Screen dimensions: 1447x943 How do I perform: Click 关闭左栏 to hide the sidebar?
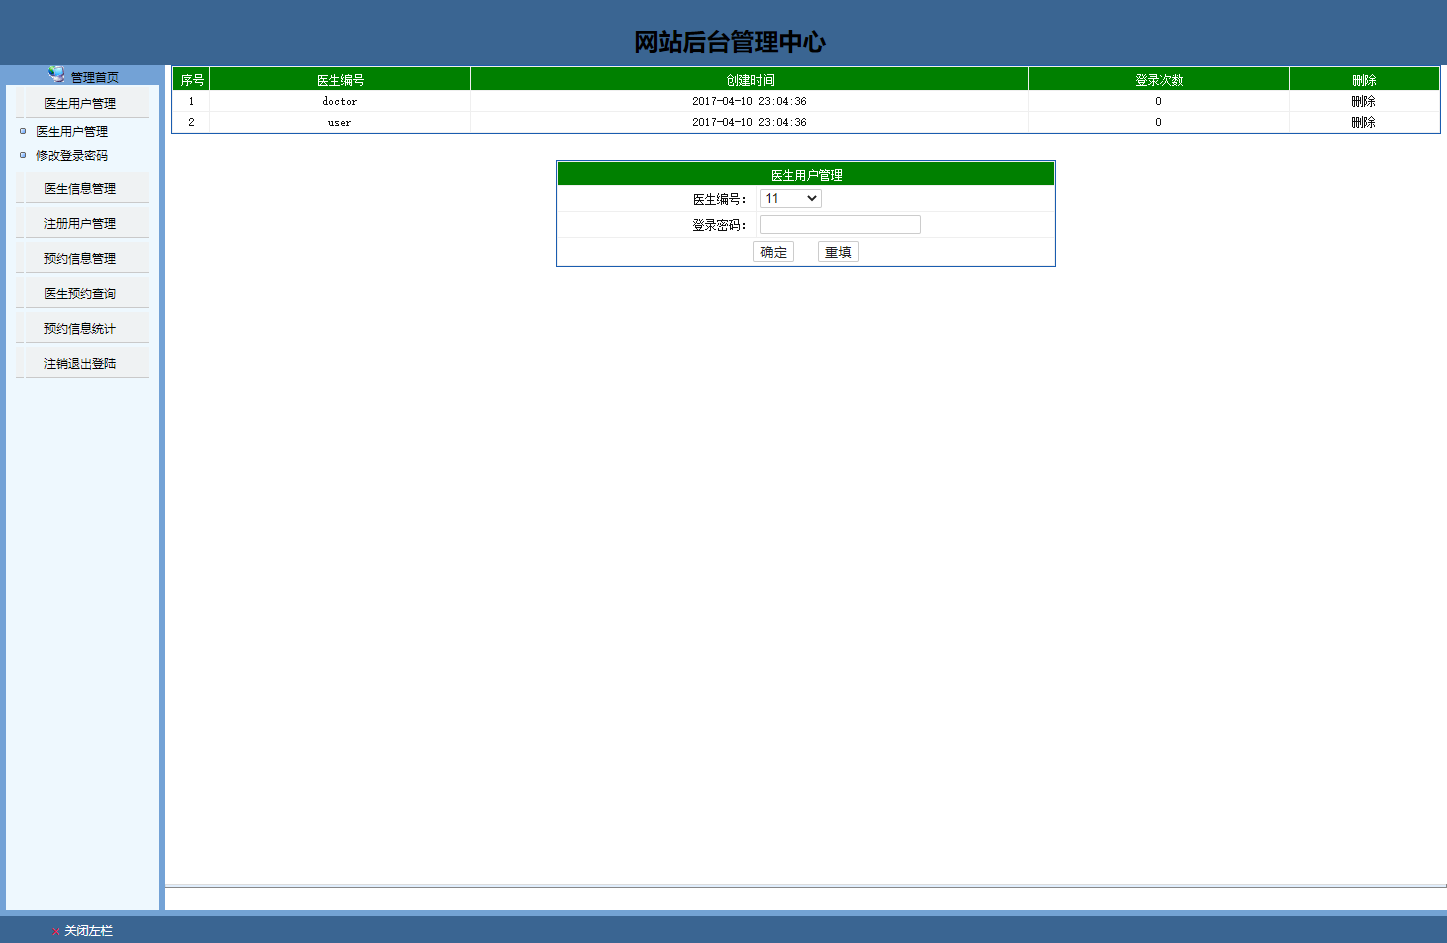click(89, 931)
